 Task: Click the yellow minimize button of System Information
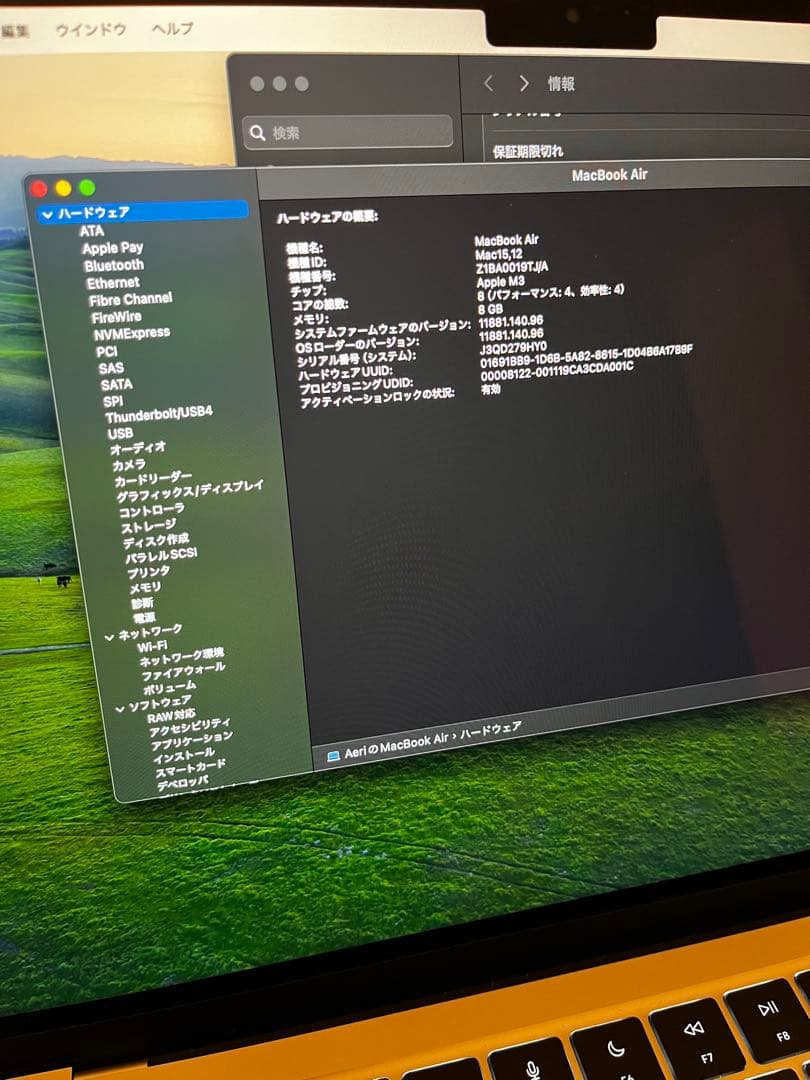(63, 188)
